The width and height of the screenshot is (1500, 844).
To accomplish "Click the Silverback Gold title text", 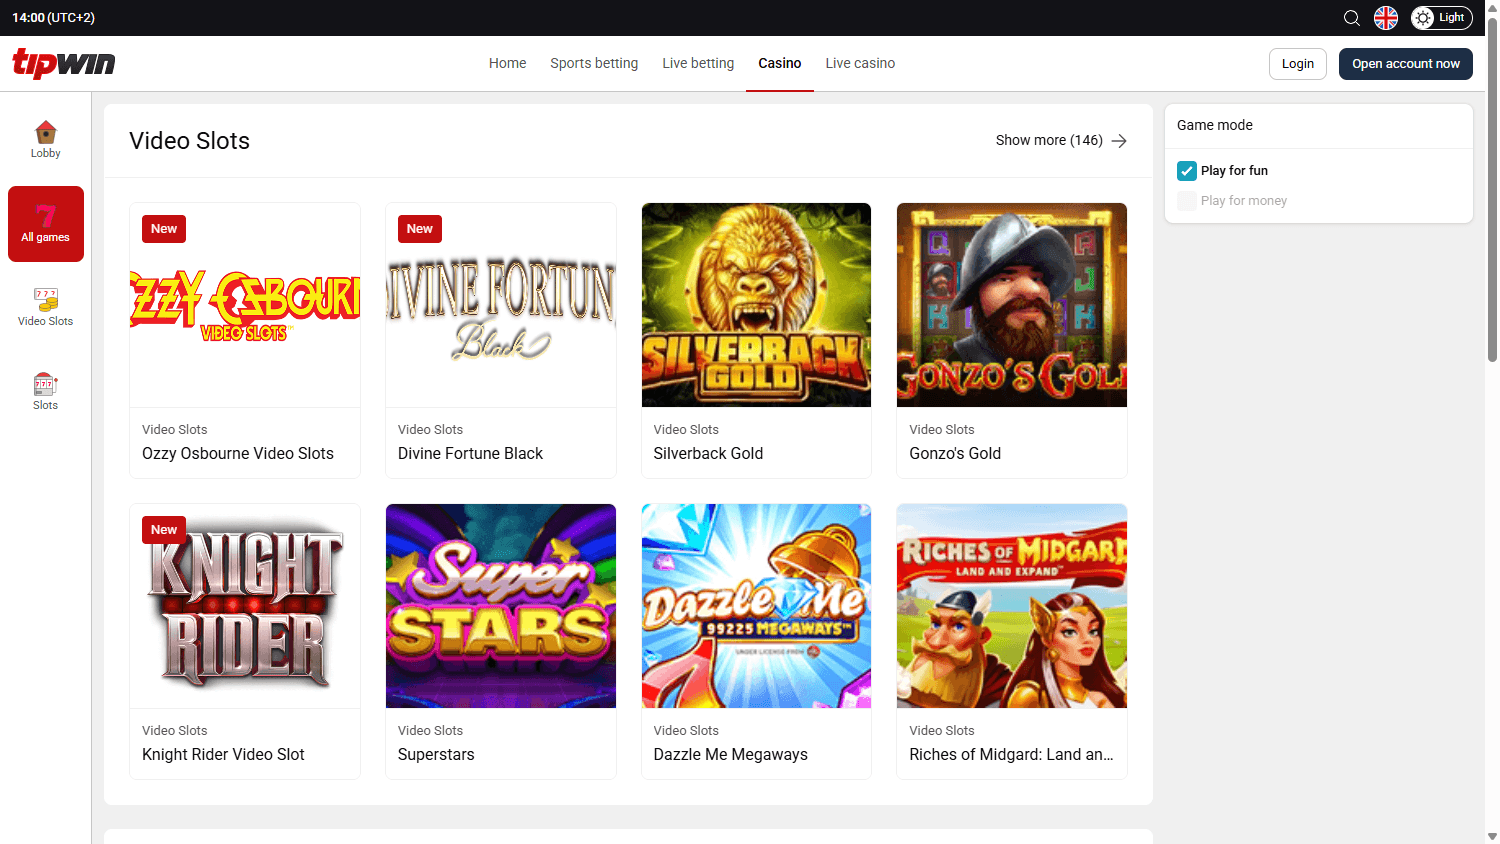I will tap(708, 454).
